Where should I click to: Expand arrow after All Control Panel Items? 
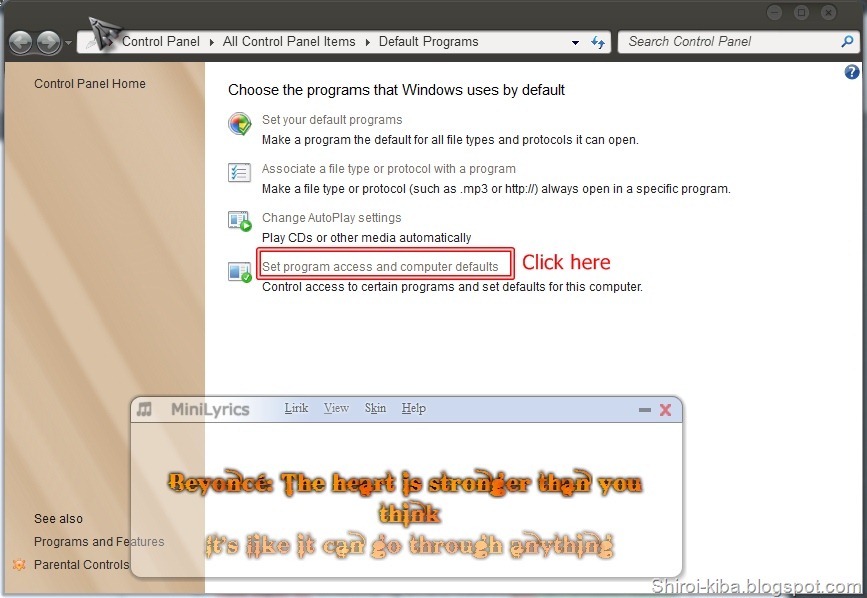coord(367,42)
